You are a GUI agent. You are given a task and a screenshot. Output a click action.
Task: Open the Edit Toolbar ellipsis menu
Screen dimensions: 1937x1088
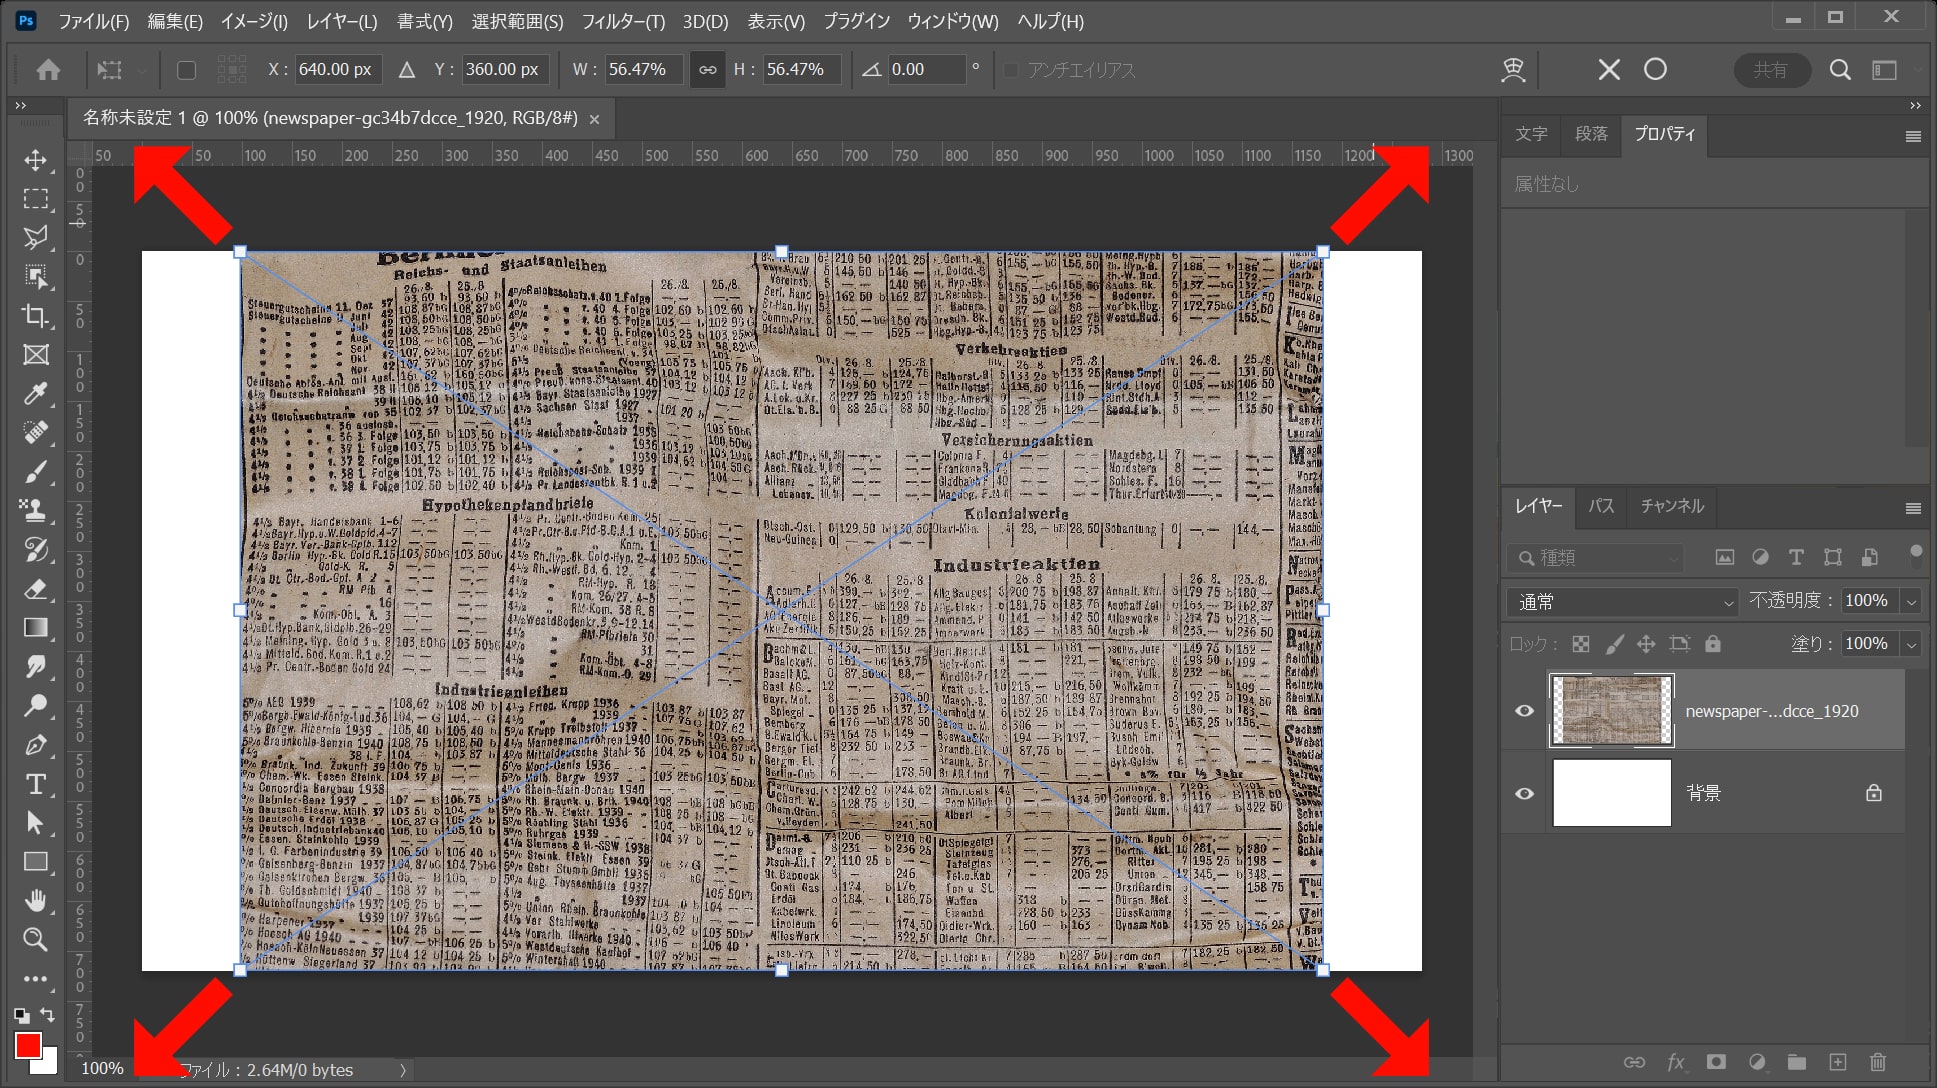pos(36,979)
